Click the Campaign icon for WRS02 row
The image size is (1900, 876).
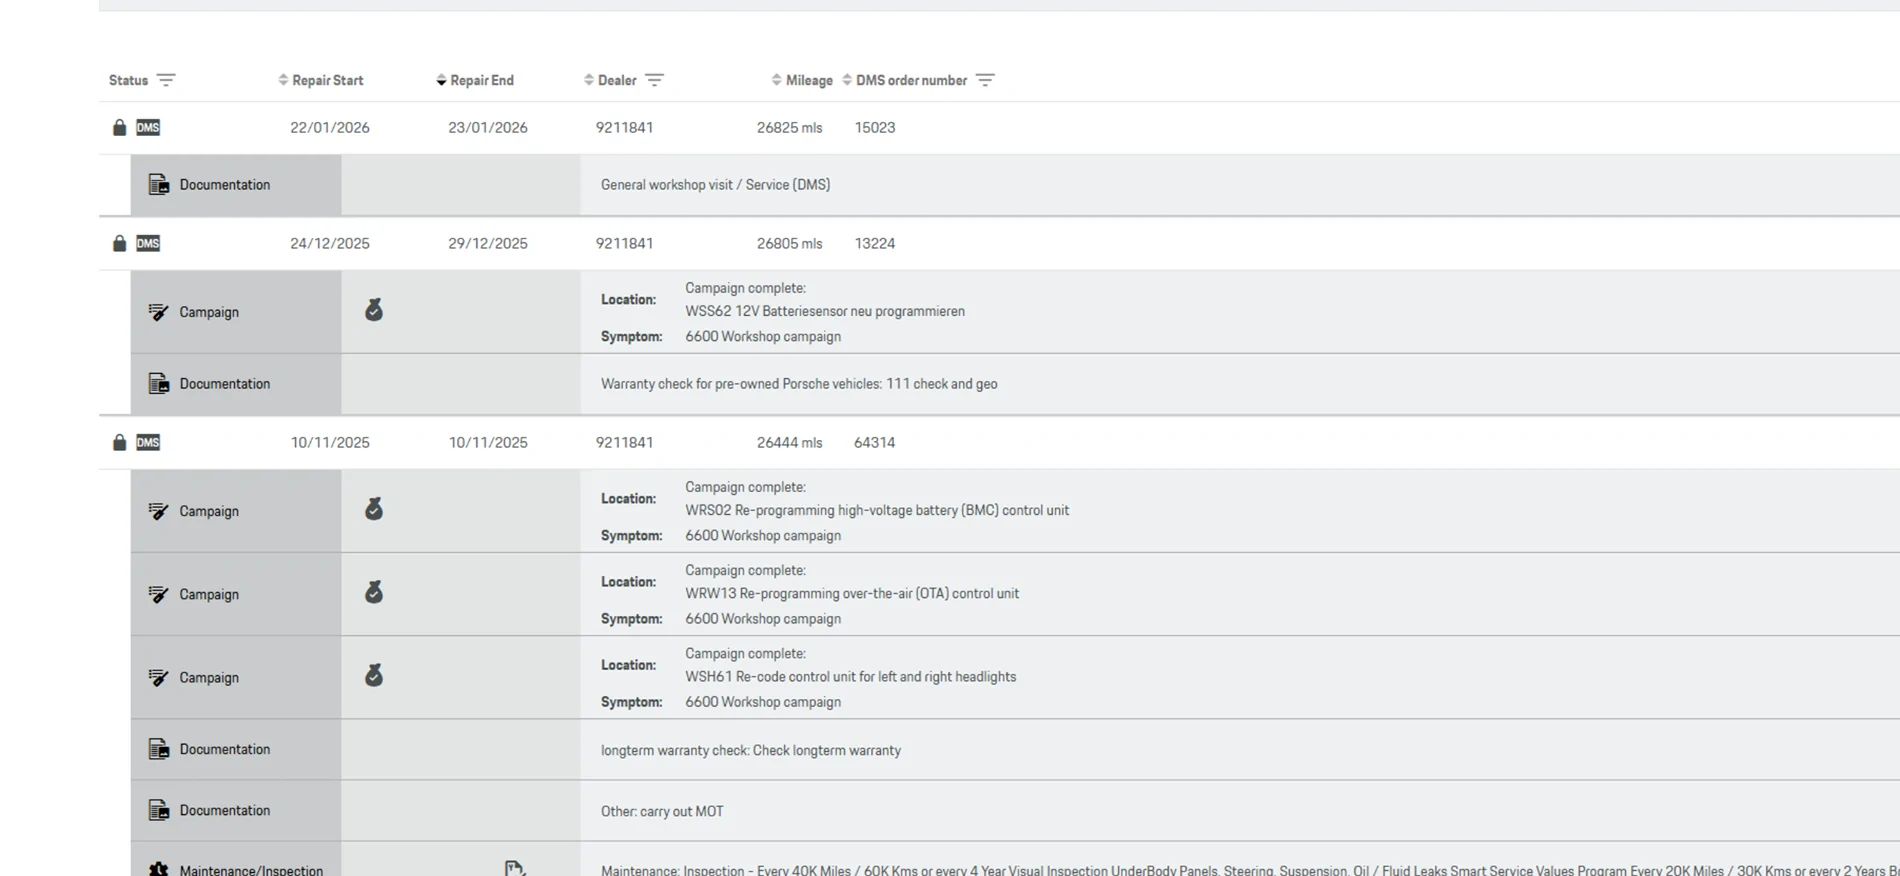click(158, 511)
